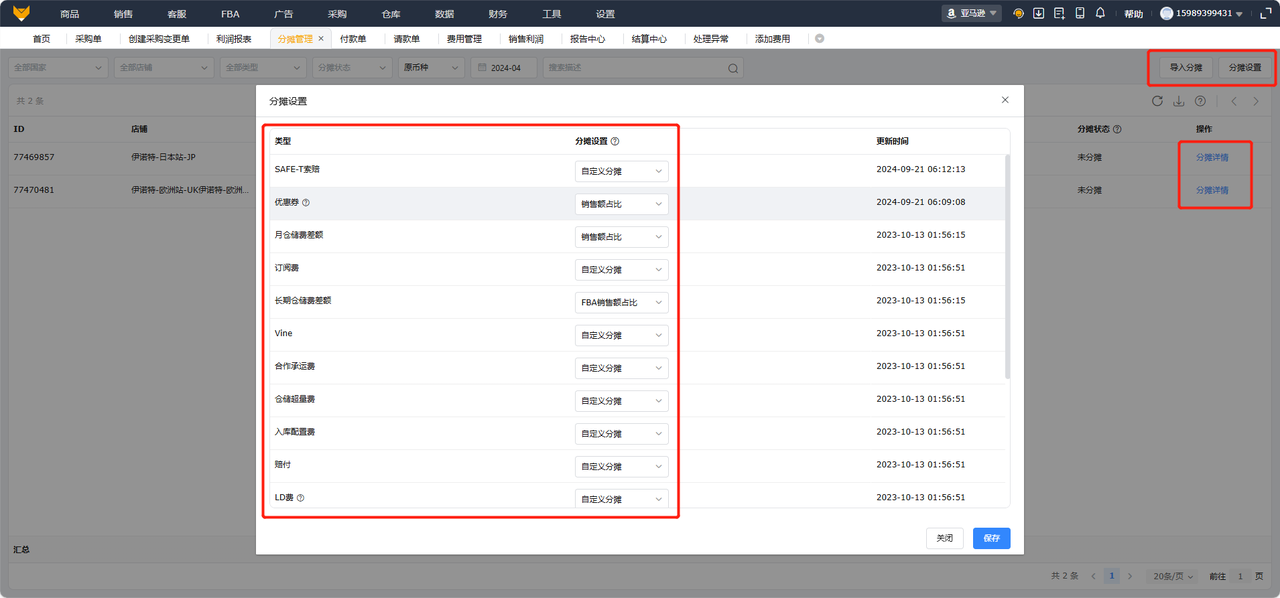
Task: Click the task list note icon in header
Action: coord(1059,14)
